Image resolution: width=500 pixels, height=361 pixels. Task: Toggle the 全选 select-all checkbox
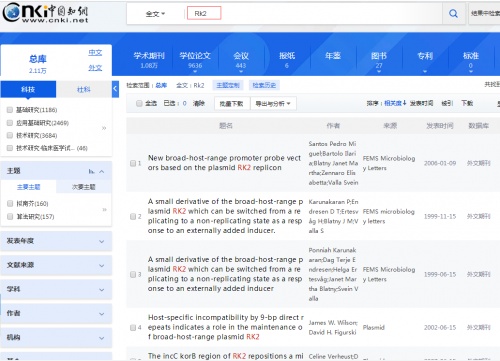click(x=139, y=103)
